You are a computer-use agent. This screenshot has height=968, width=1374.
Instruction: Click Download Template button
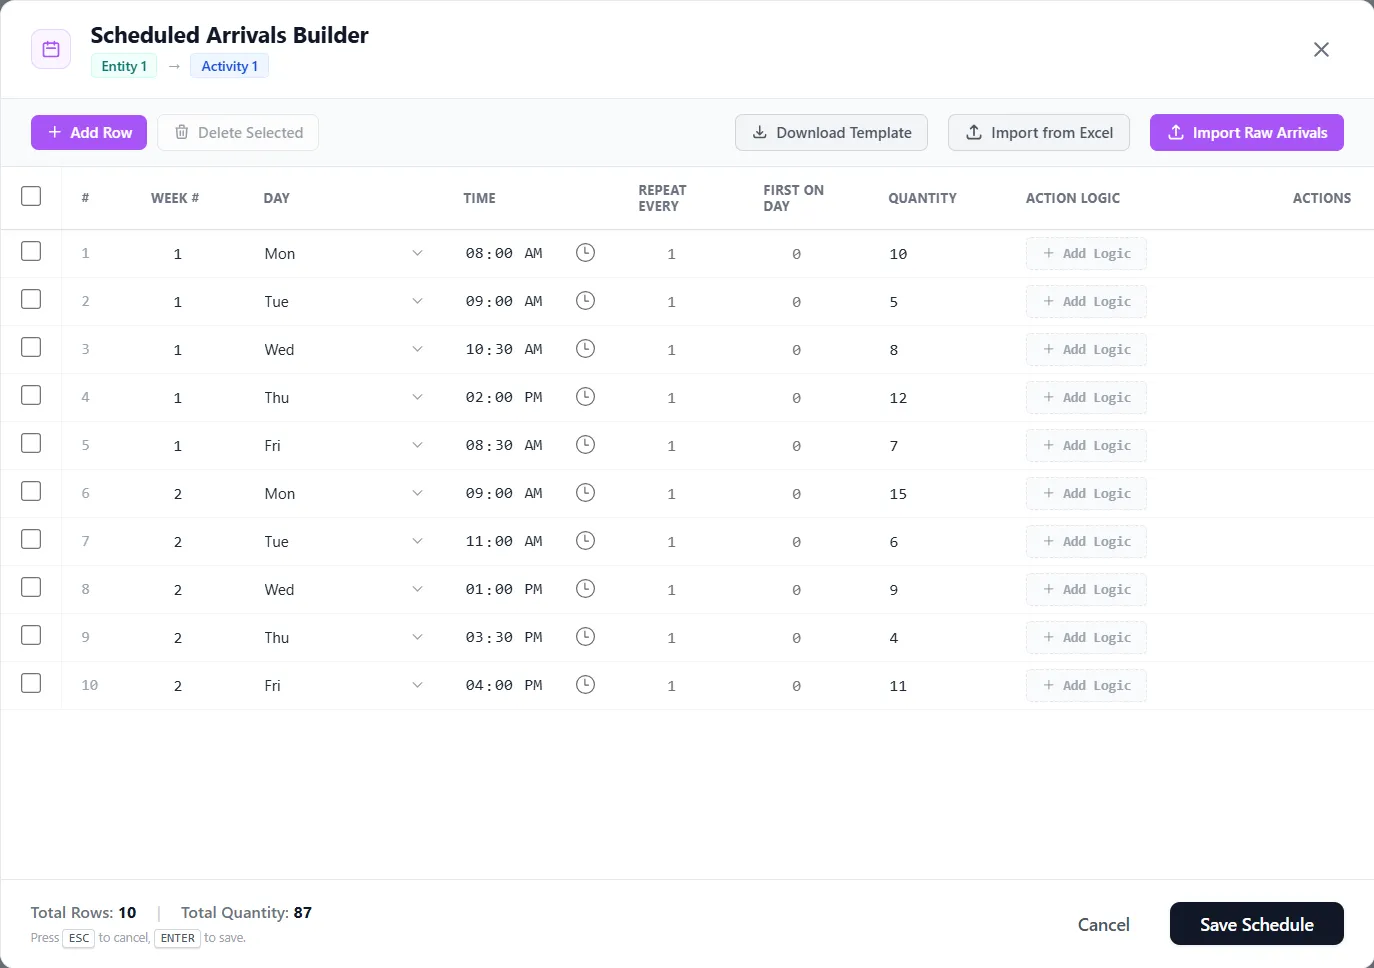tap(831, 132)
